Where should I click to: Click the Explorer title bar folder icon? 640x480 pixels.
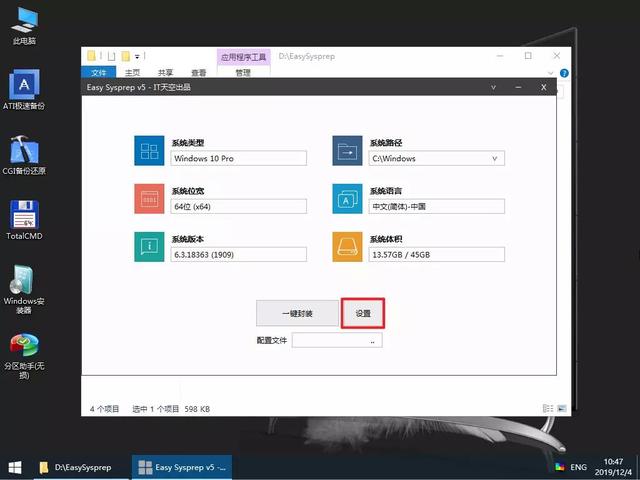tap(91, 56)
